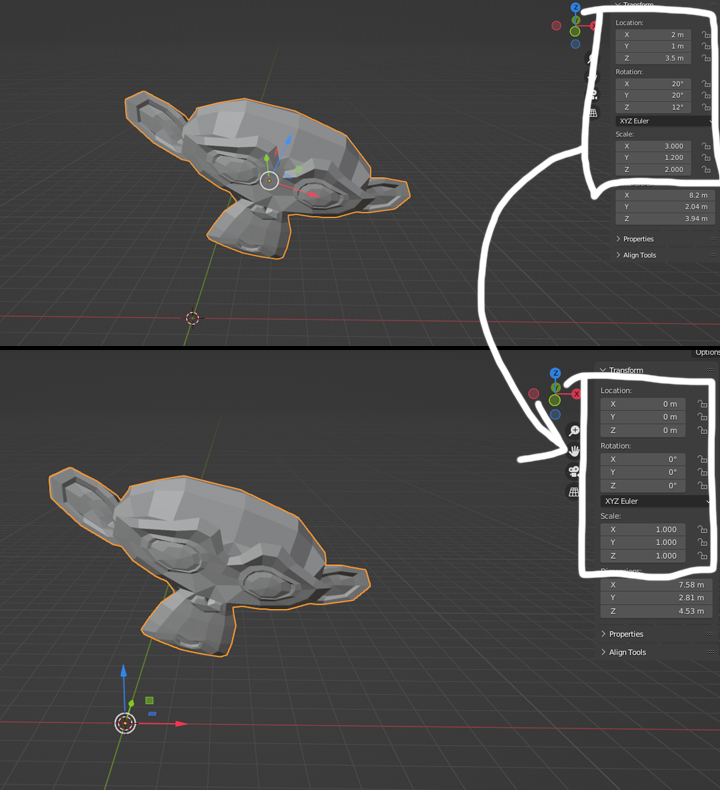
Task: Click the negative Z dark blue circle, upper screenshot
Action: click(575, 44)
